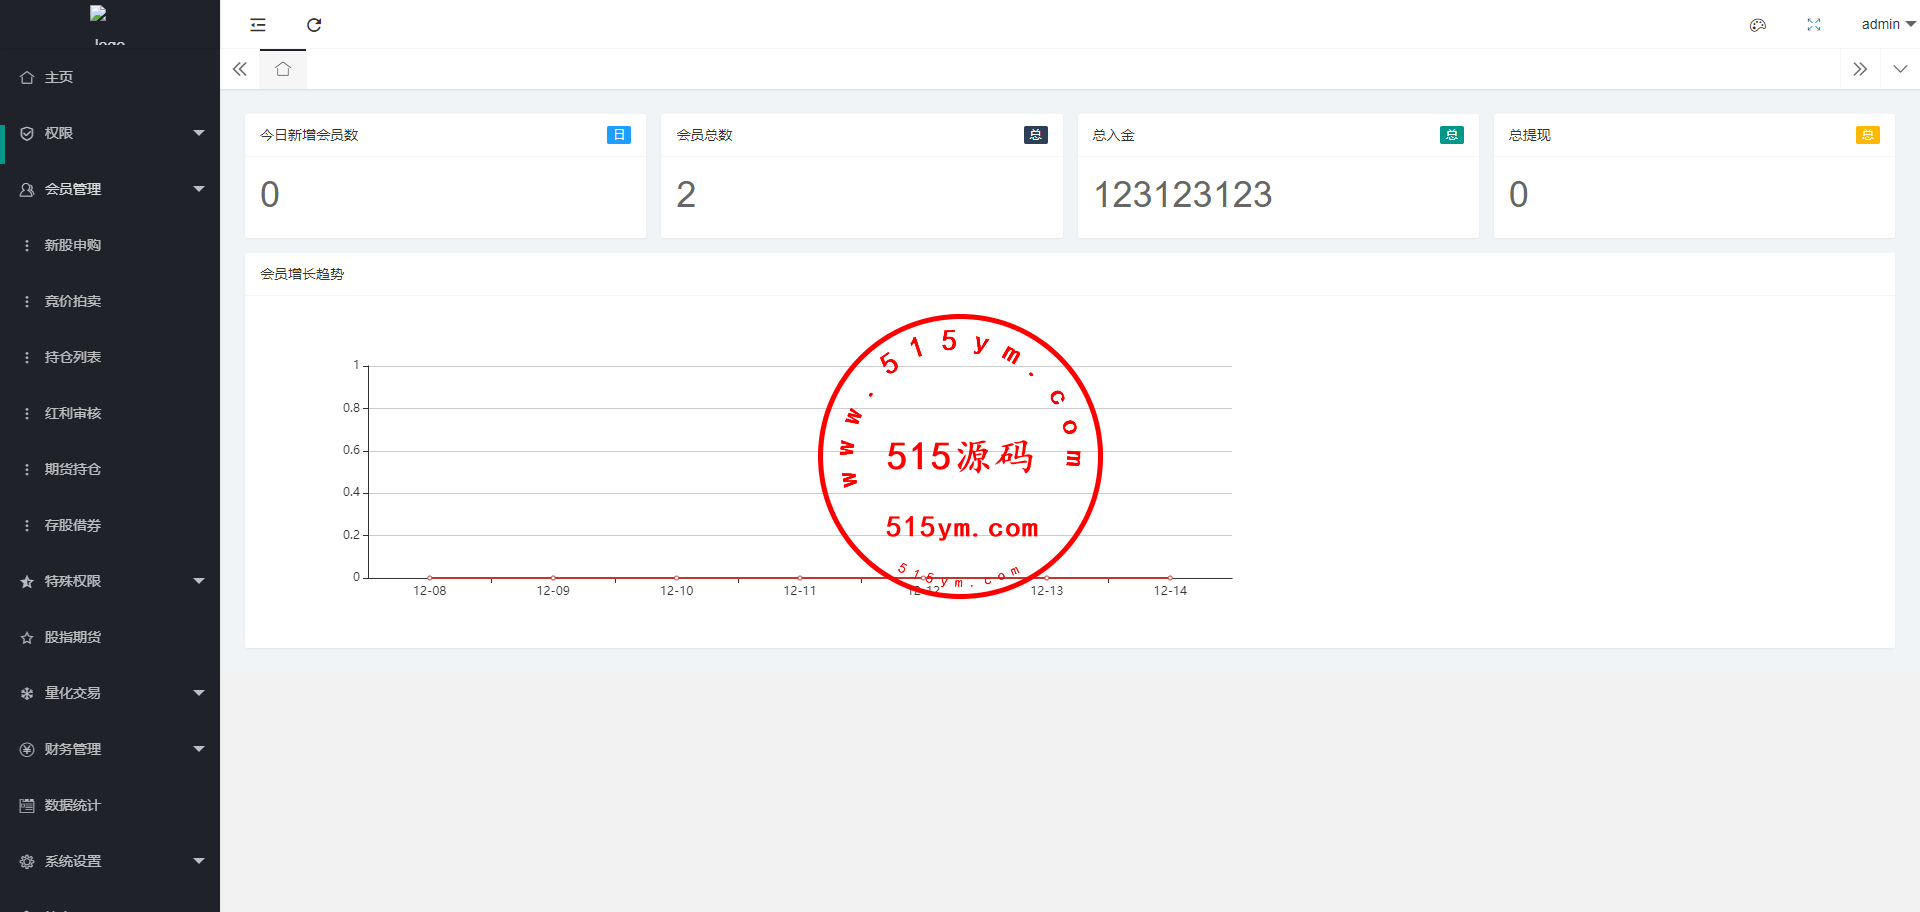Click the refresh page icon
Screen dimensions: 1920x912
coord(314,25)
